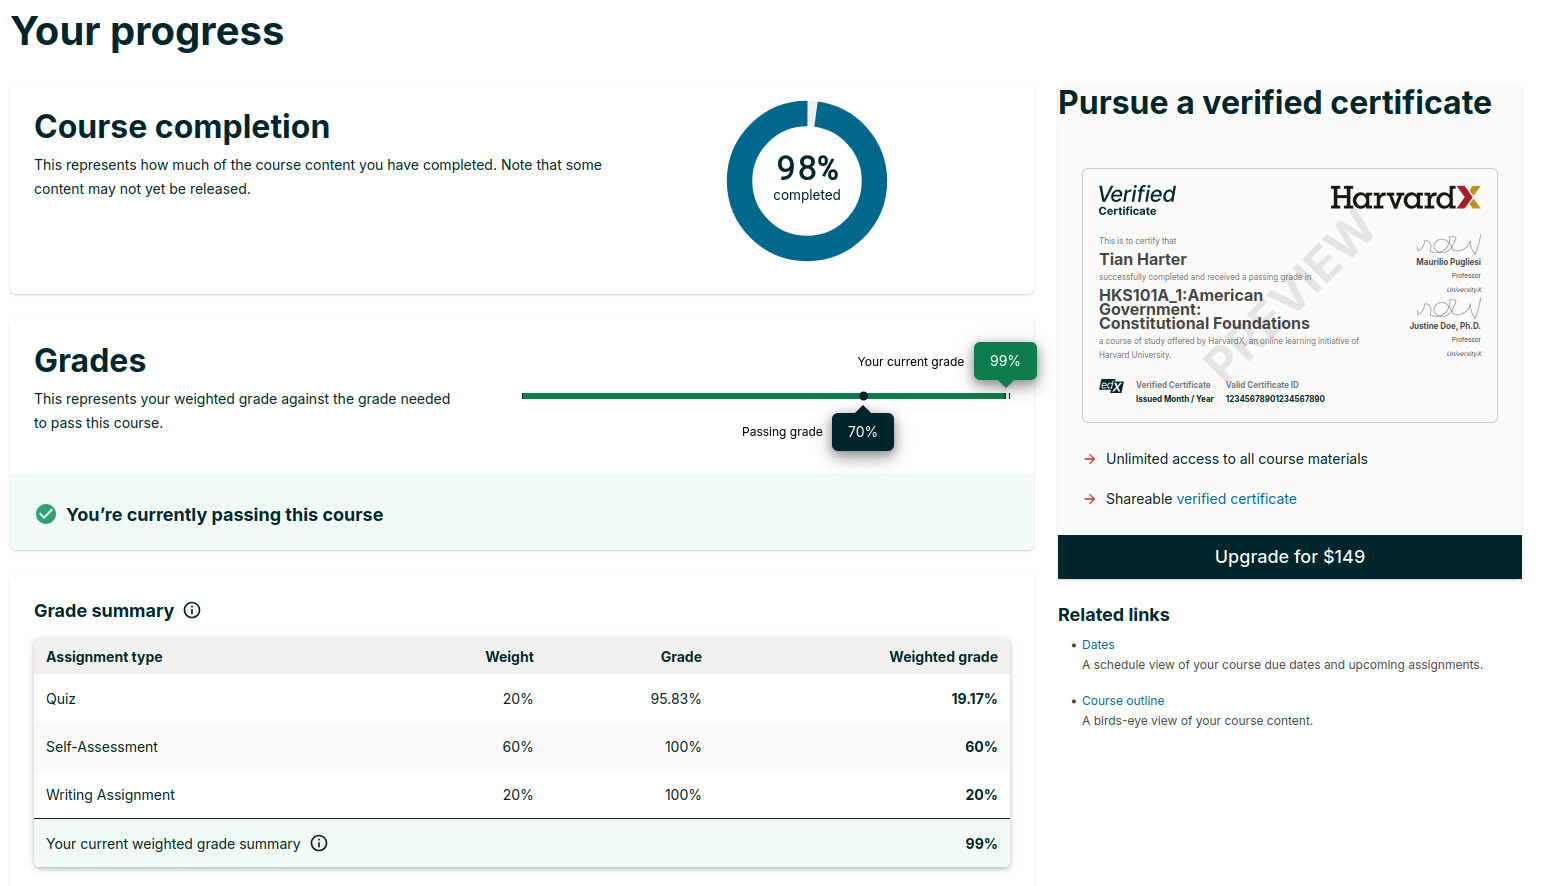Screen dimensions: 1561x886
Task: Click the 70% passing grade badge
Action: click(863, 432)
